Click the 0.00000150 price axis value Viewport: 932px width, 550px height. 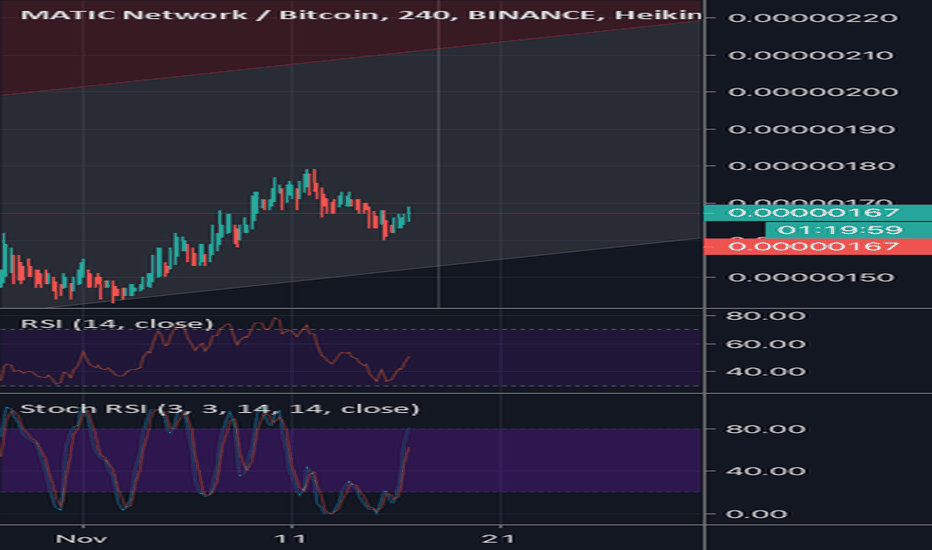811,277
